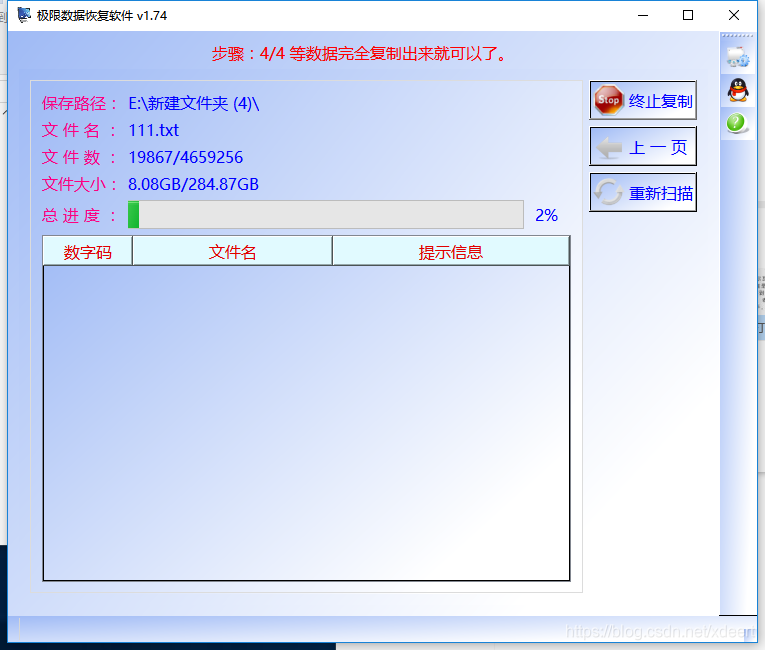Go back with the 上一页 button
The width and height of the screenshot is (765, 650).
[643, 146]
